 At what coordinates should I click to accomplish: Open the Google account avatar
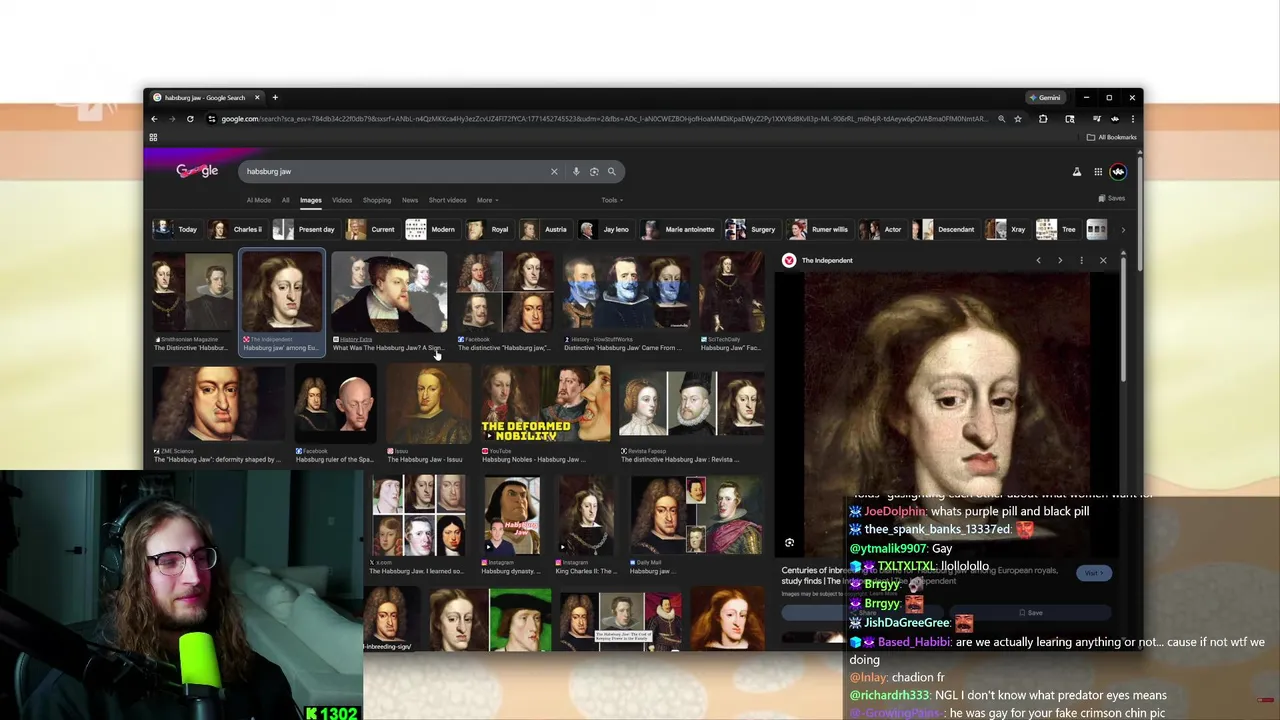point(1118,172)
